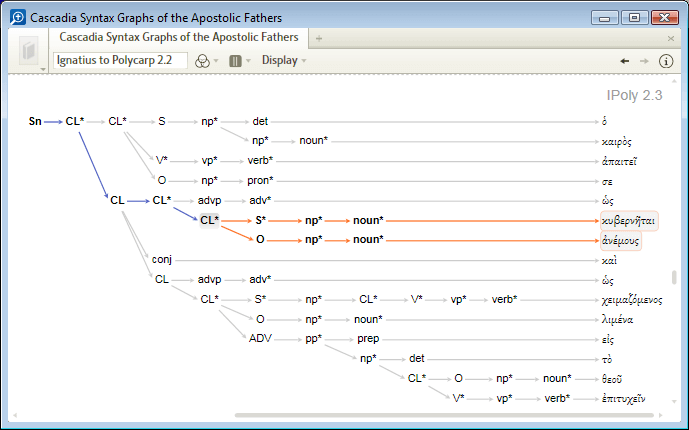Click the Greek word ἀνέμους

(621, 240)
